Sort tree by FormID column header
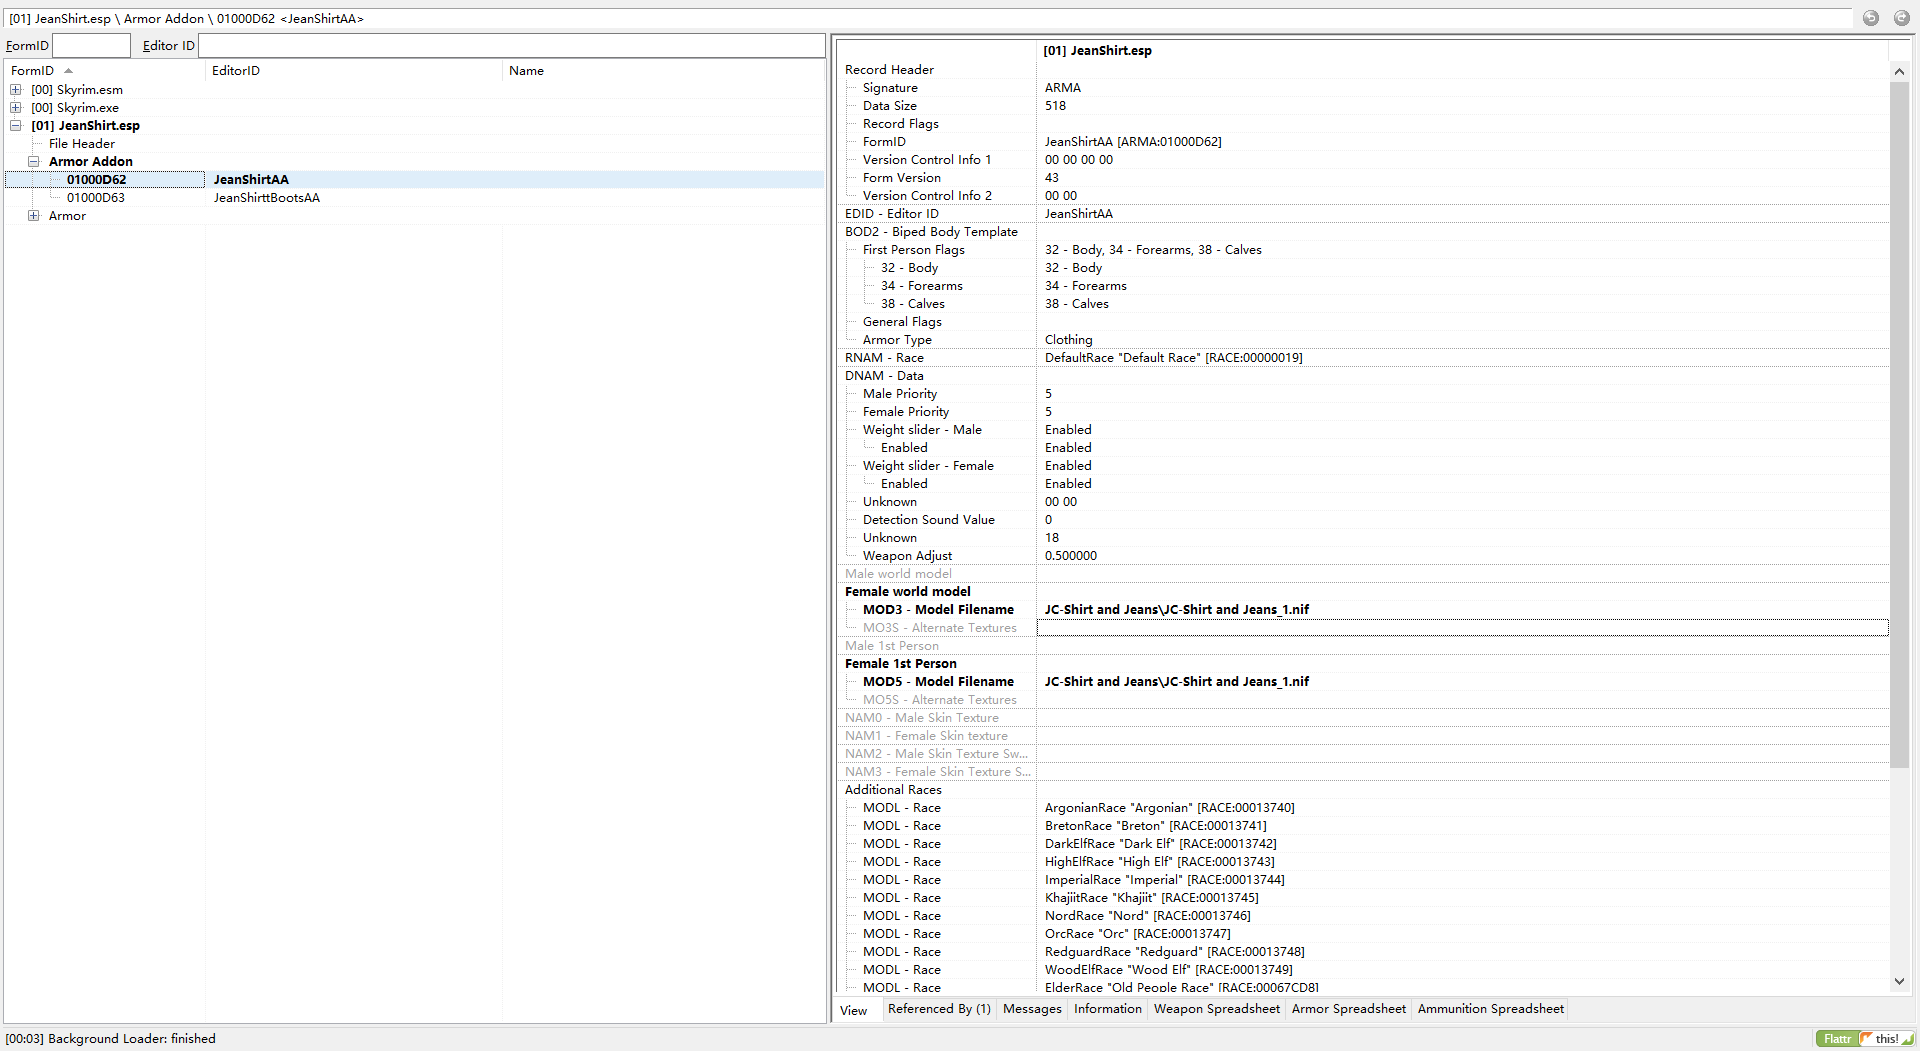This screenshot has height=1051, width=1920. [105, 71]
